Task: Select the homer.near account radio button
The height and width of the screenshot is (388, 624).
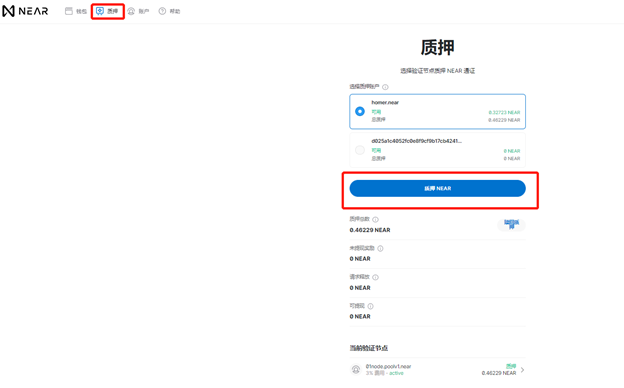Action: click(360, 111)
